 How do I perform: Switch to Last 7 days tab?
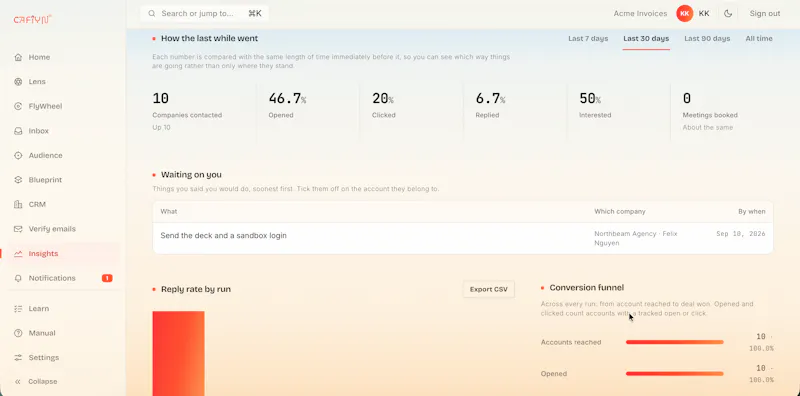click(588, 39)
